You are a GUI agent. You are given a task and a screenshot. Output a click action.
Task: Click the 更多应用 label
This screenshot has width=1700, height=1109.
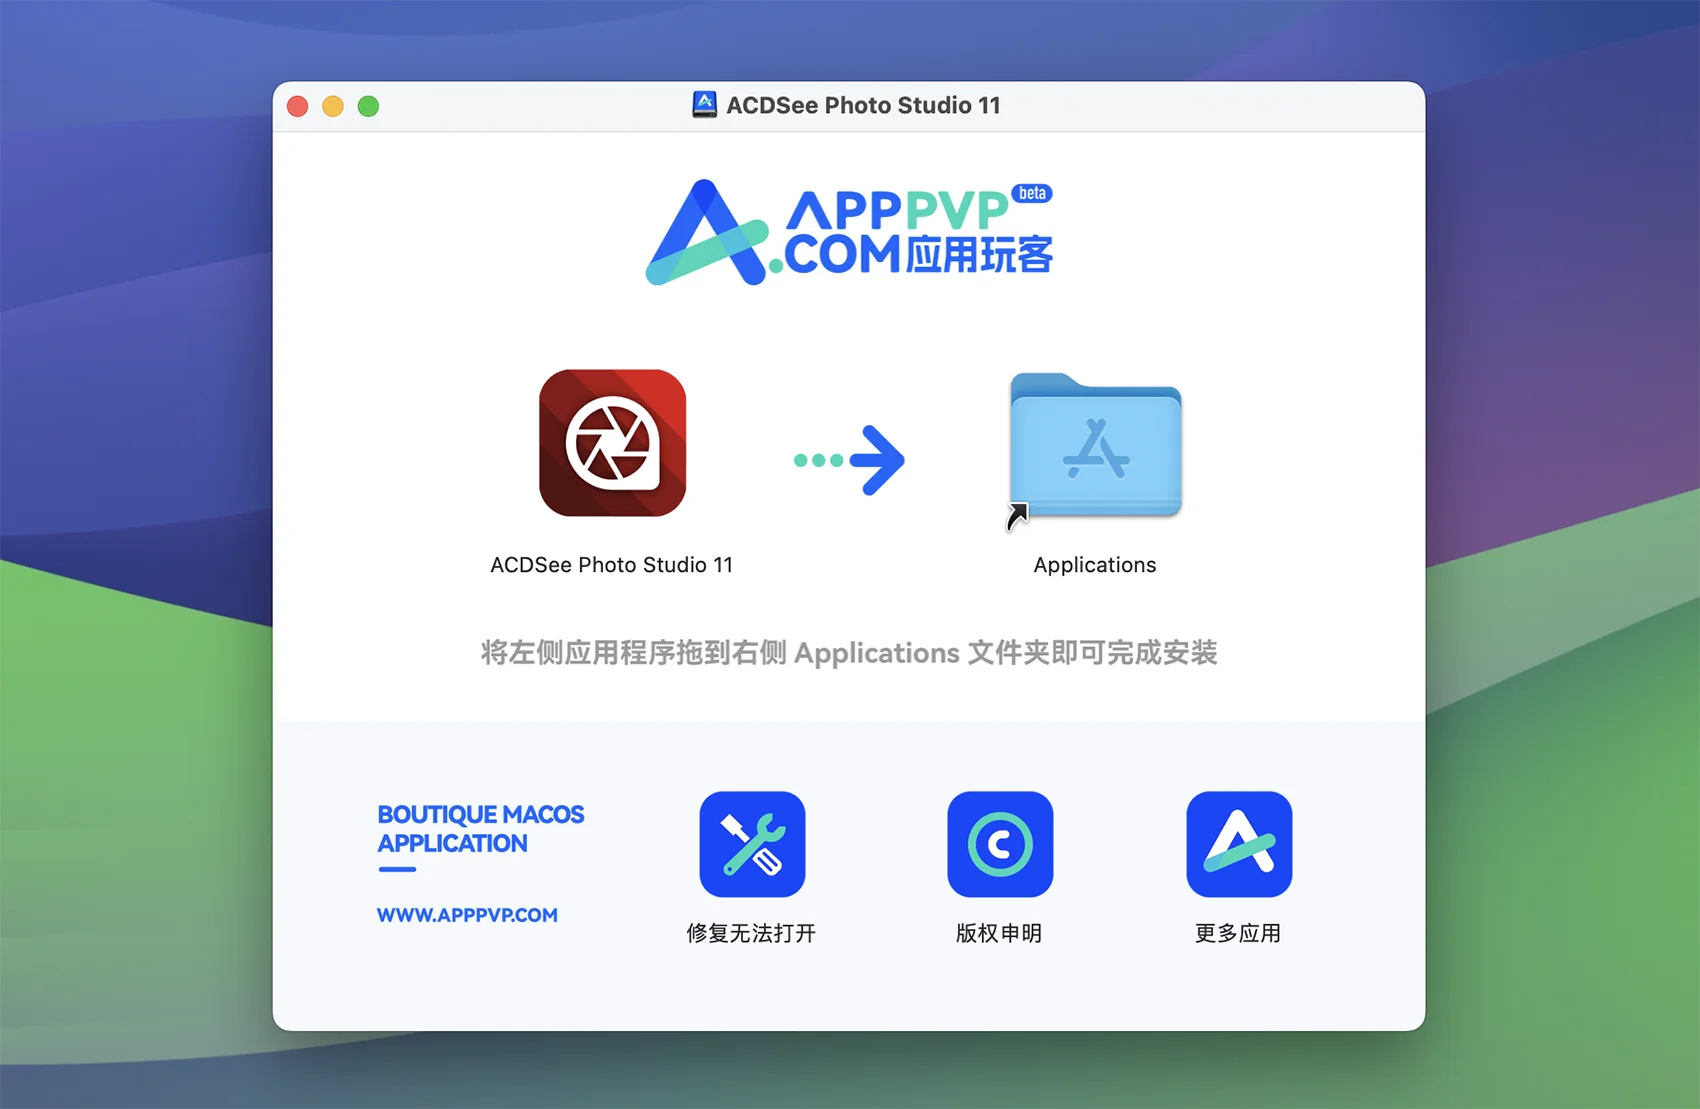click(1238, 933)
